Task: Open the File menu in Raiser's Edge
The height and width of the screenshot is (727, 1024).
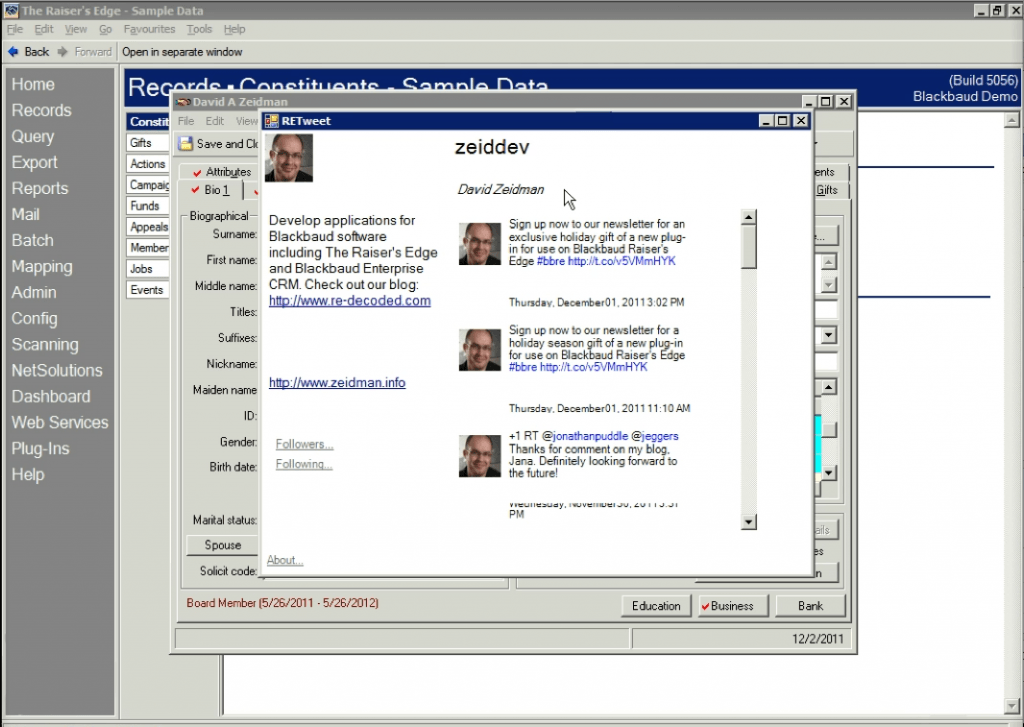Action: 14,29
